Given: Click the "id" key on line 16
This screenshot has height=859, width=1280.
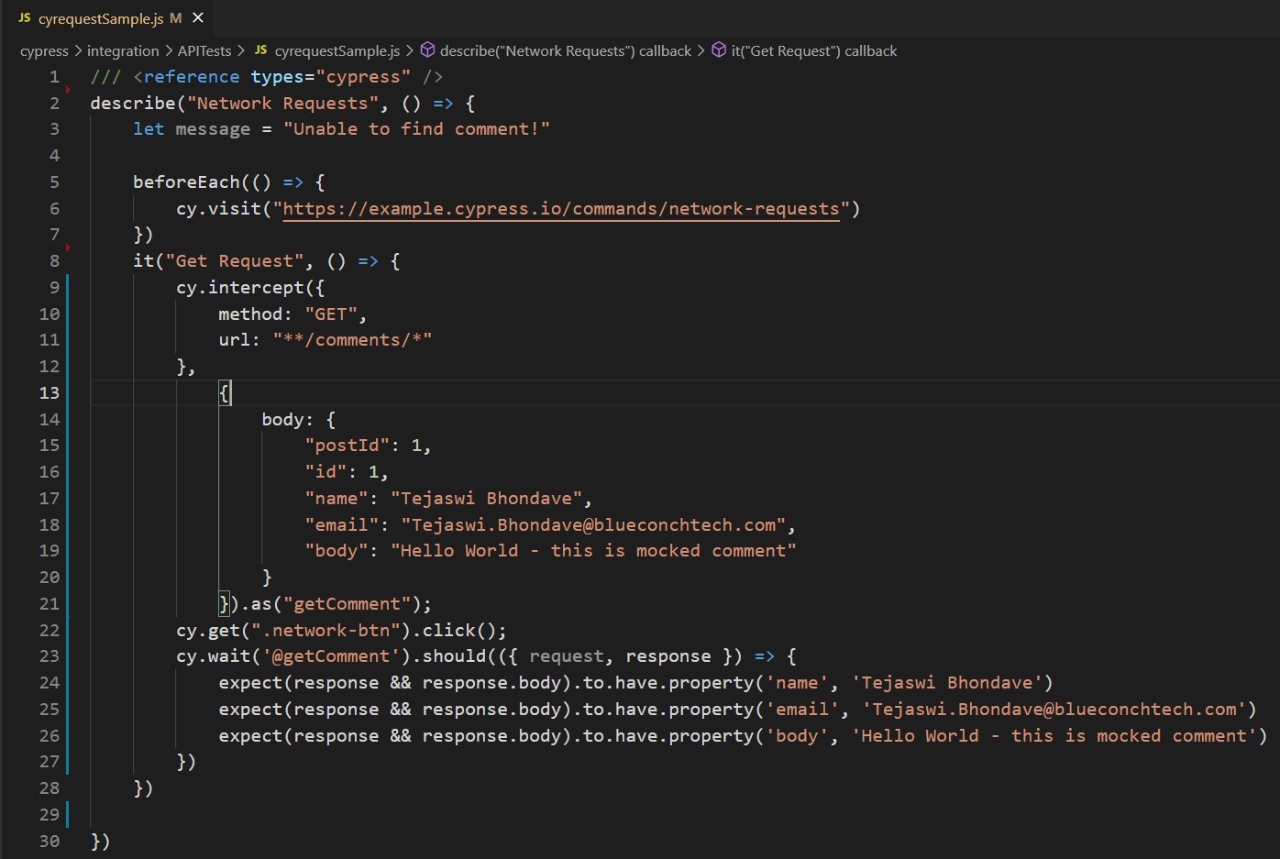Looking at the screenshot, I should tap(326, 472).
